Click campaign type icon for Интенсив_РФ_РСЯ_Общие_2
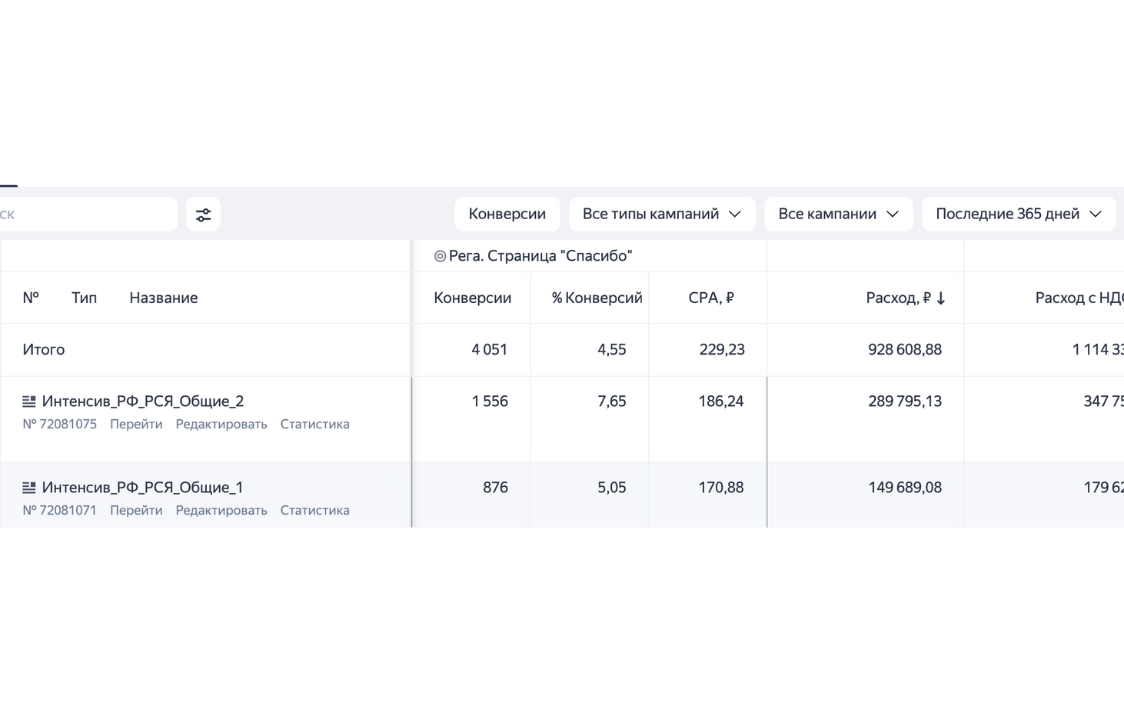Viewport: 1124px width, 708px height. (x=29, y=402)
